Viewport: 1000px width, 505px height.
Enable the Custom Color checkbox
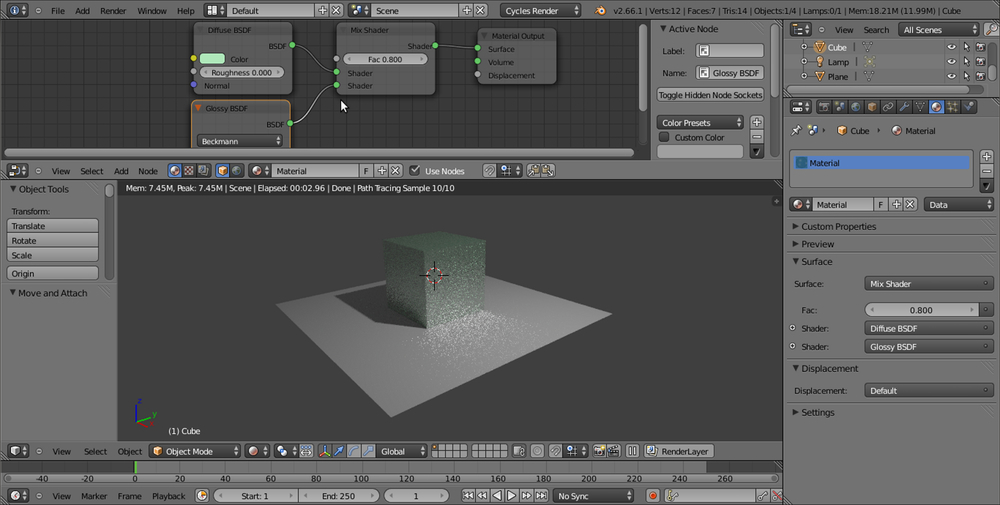(x=664, y=138)
